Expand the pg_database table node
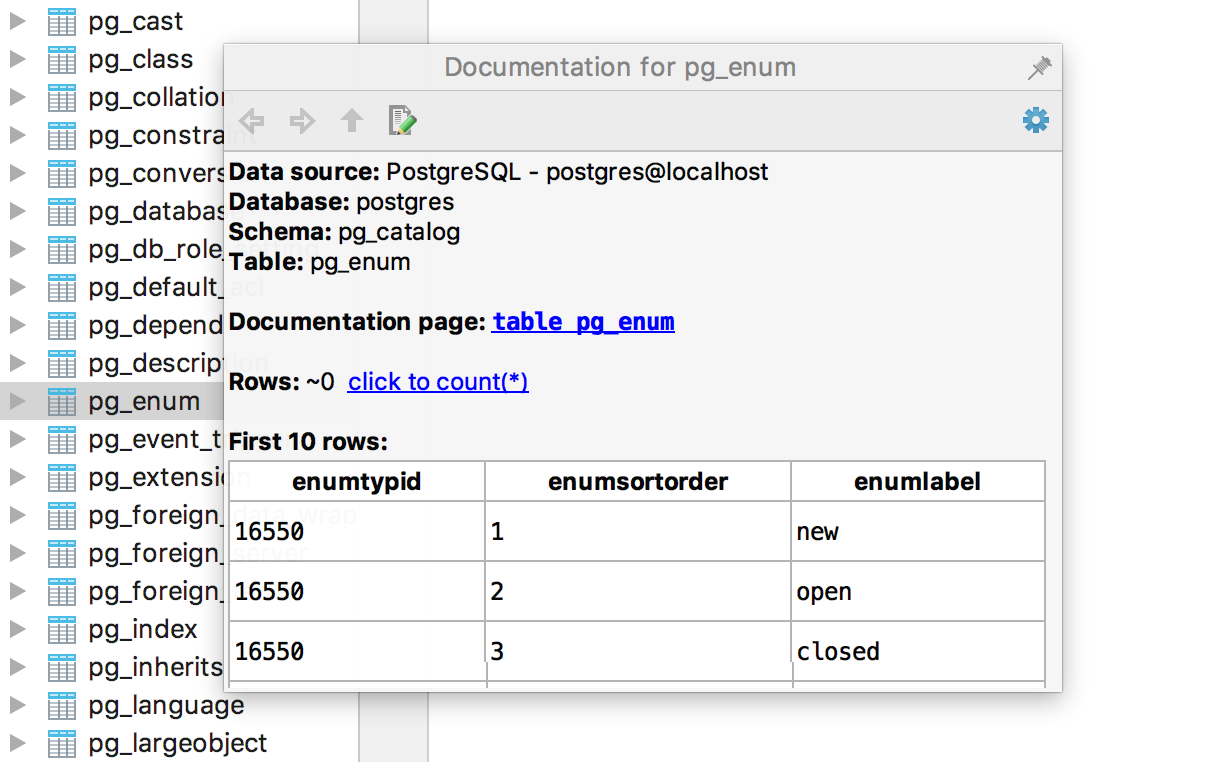This screenshot has height=762, width=1210. pos(17,211)
